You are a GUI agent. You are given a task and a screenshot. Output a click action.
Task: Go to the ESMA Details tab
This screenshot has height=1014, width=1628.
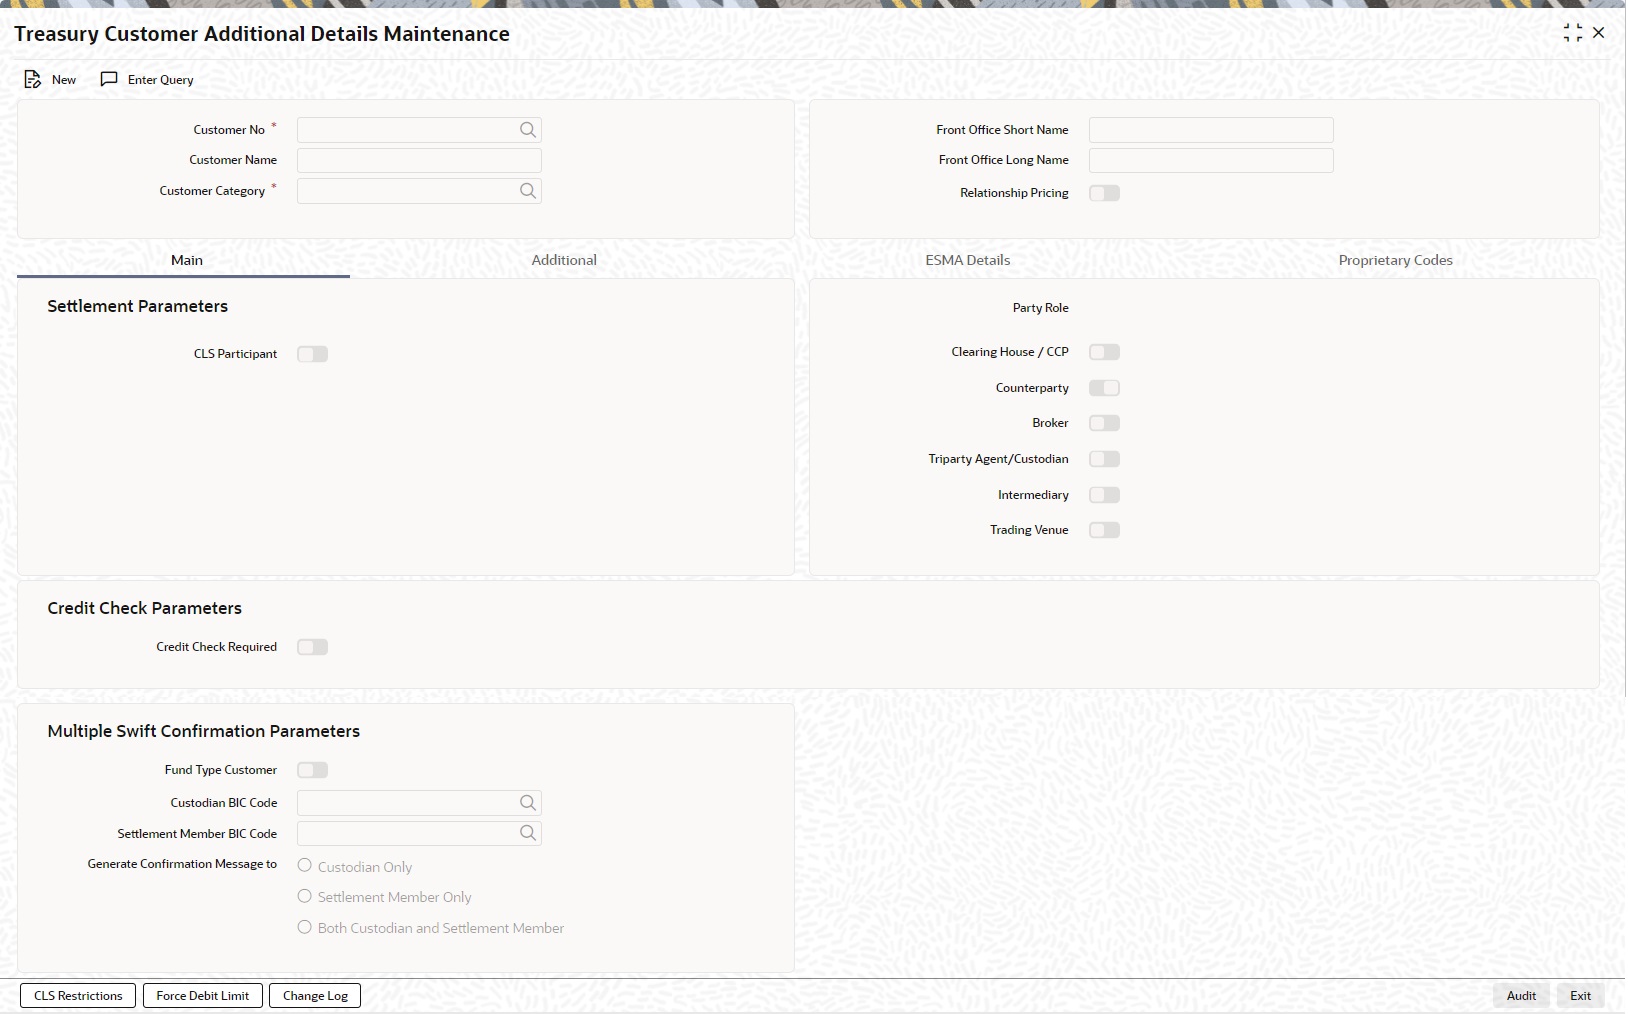click(x=967, y=260)
